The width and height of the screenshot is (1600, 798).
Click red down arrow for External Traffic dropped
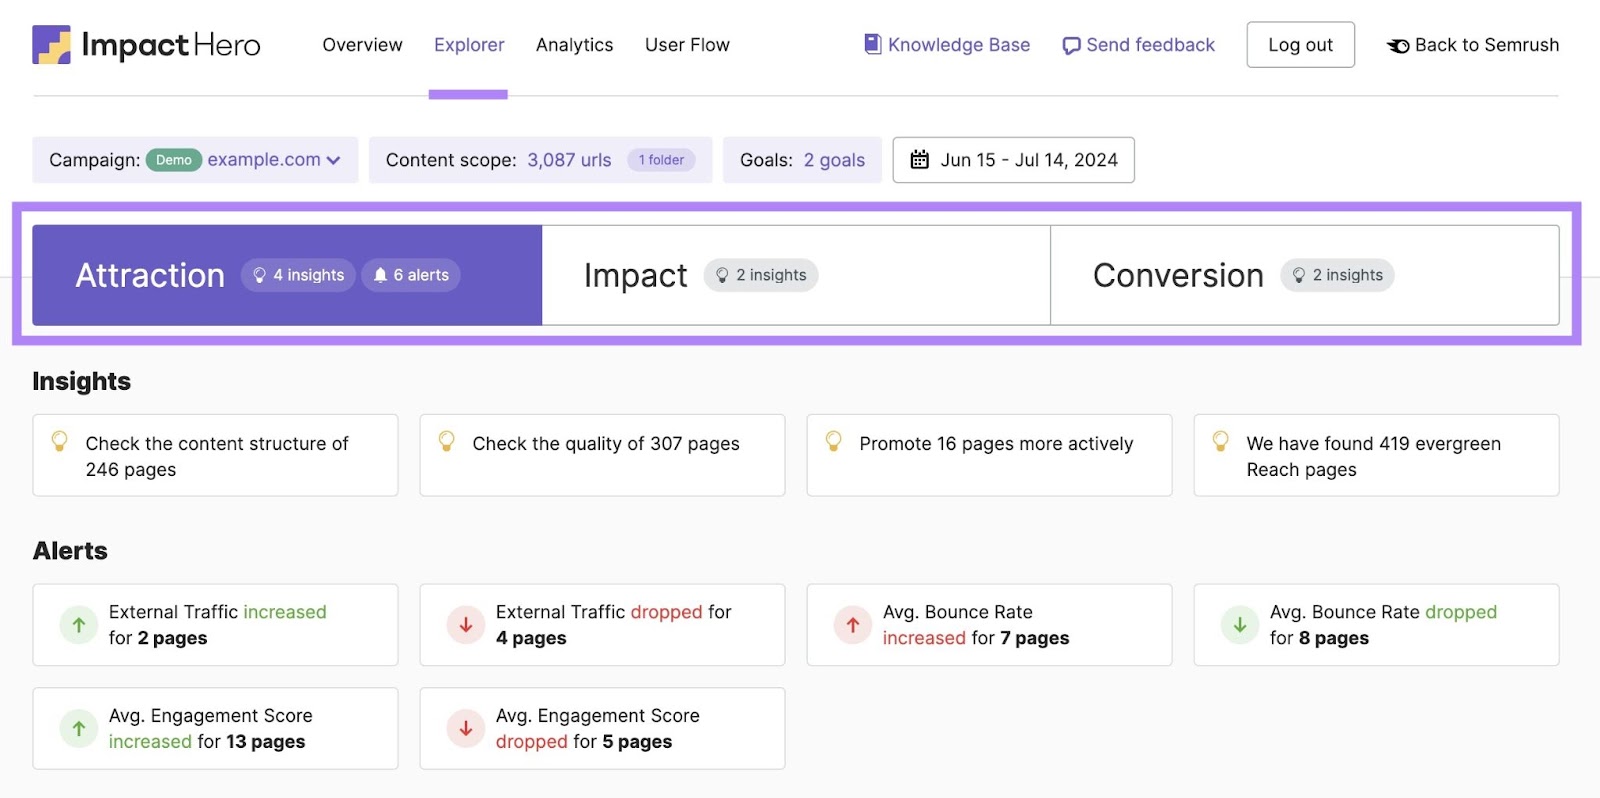tap(466, 625)
